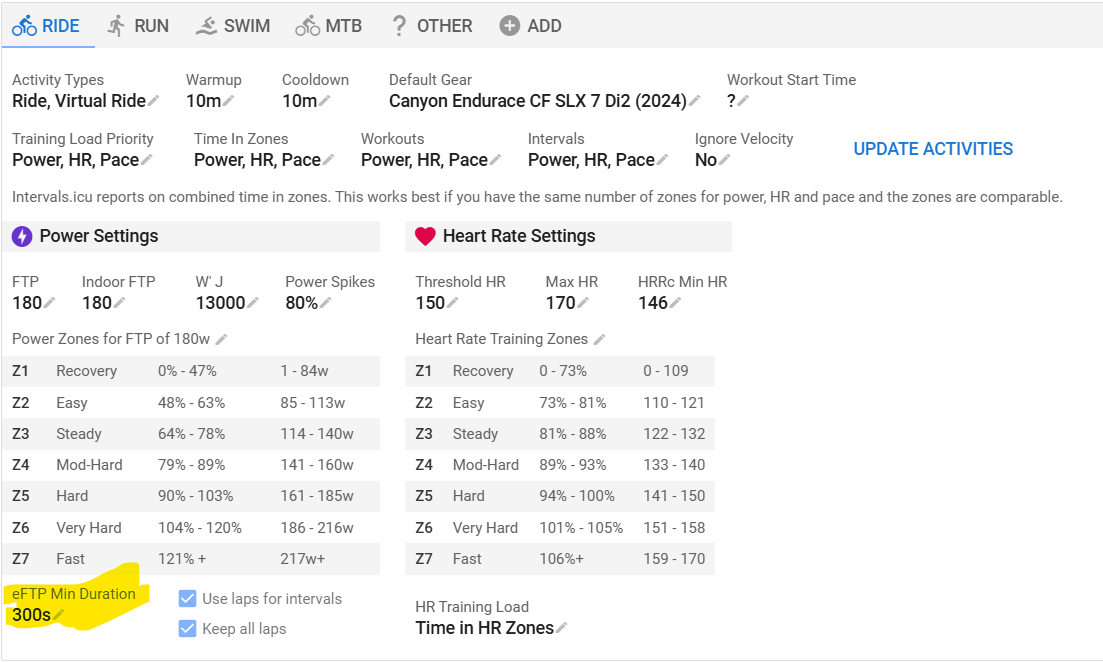
Task: Edit Power Spikes percentage pencil
Action: click(326, 303)
